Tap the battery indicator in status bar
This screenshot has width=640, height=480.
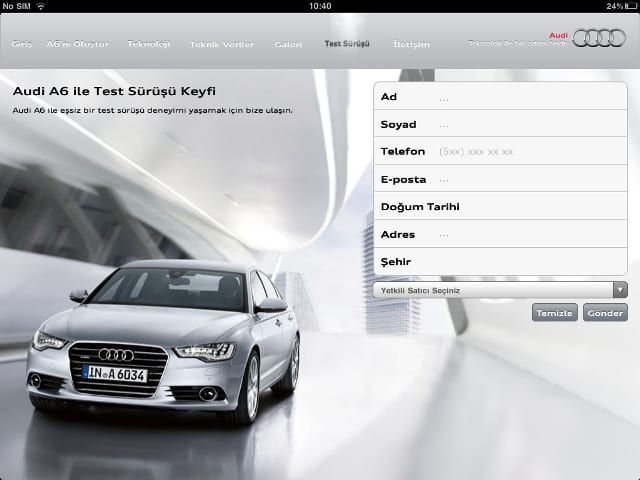[631, 6]
